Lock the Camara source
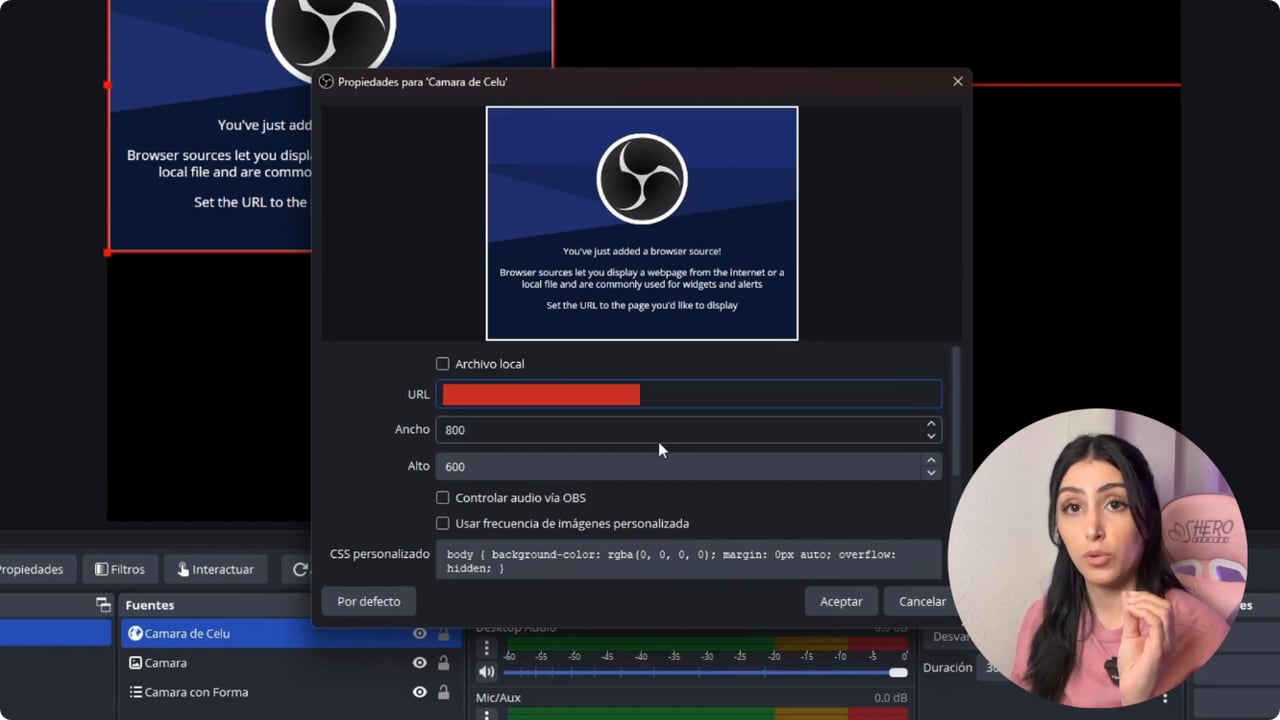This screenshot has width=1280, height=720. [443, 662]
